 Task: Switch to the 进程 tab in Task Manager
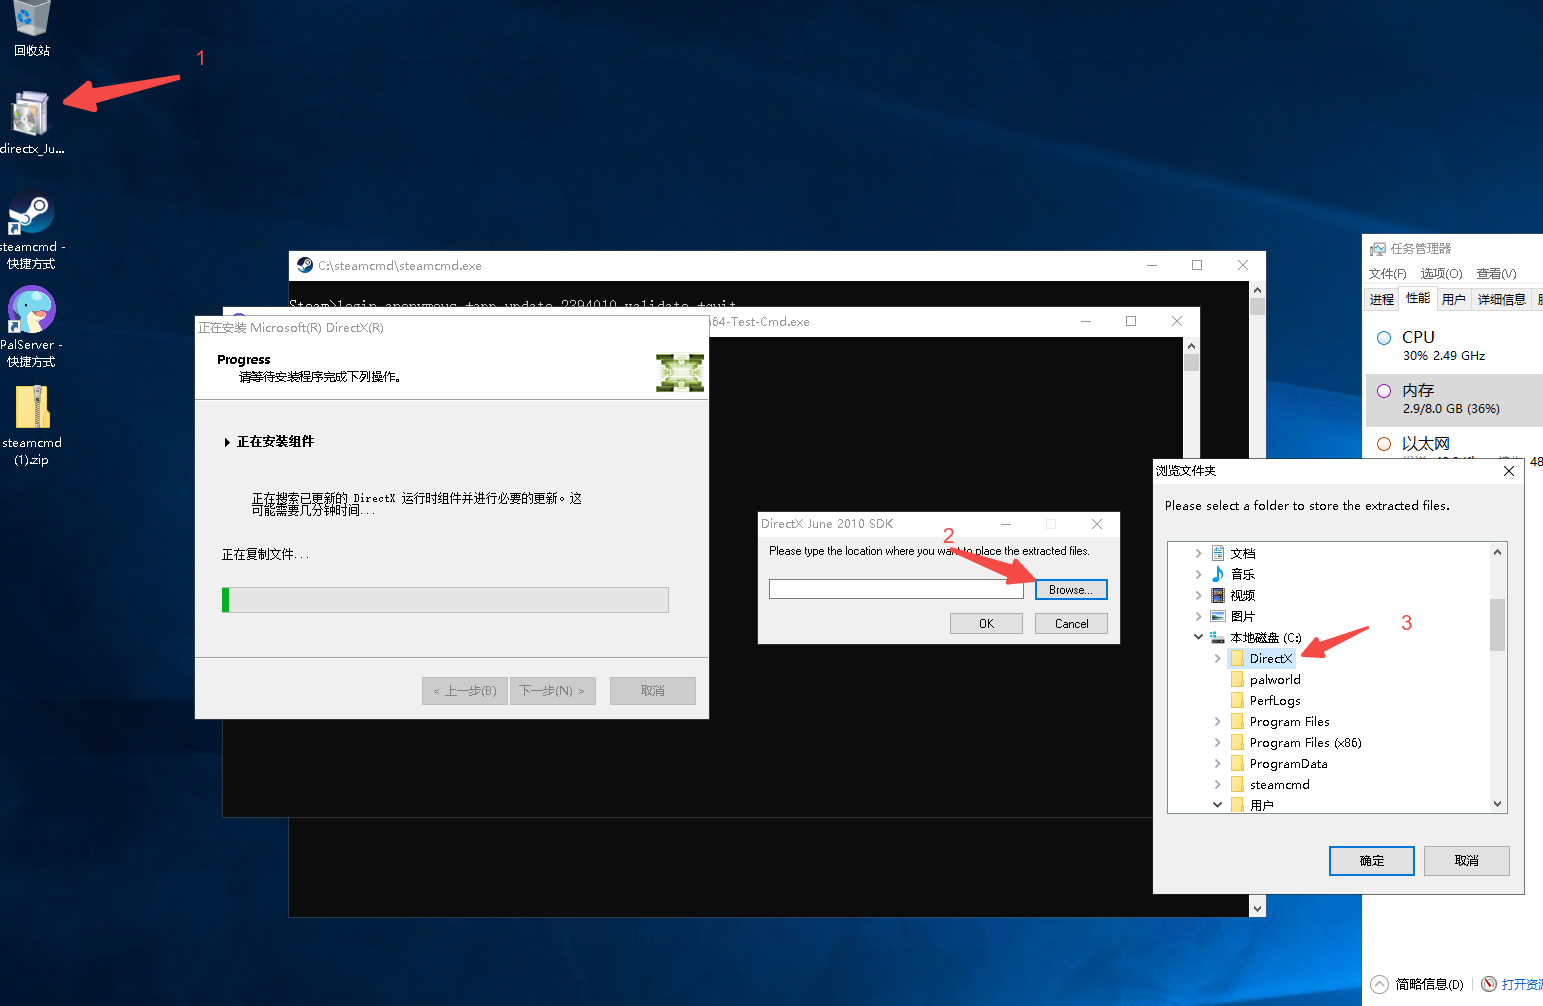[x=1382, y=299]
